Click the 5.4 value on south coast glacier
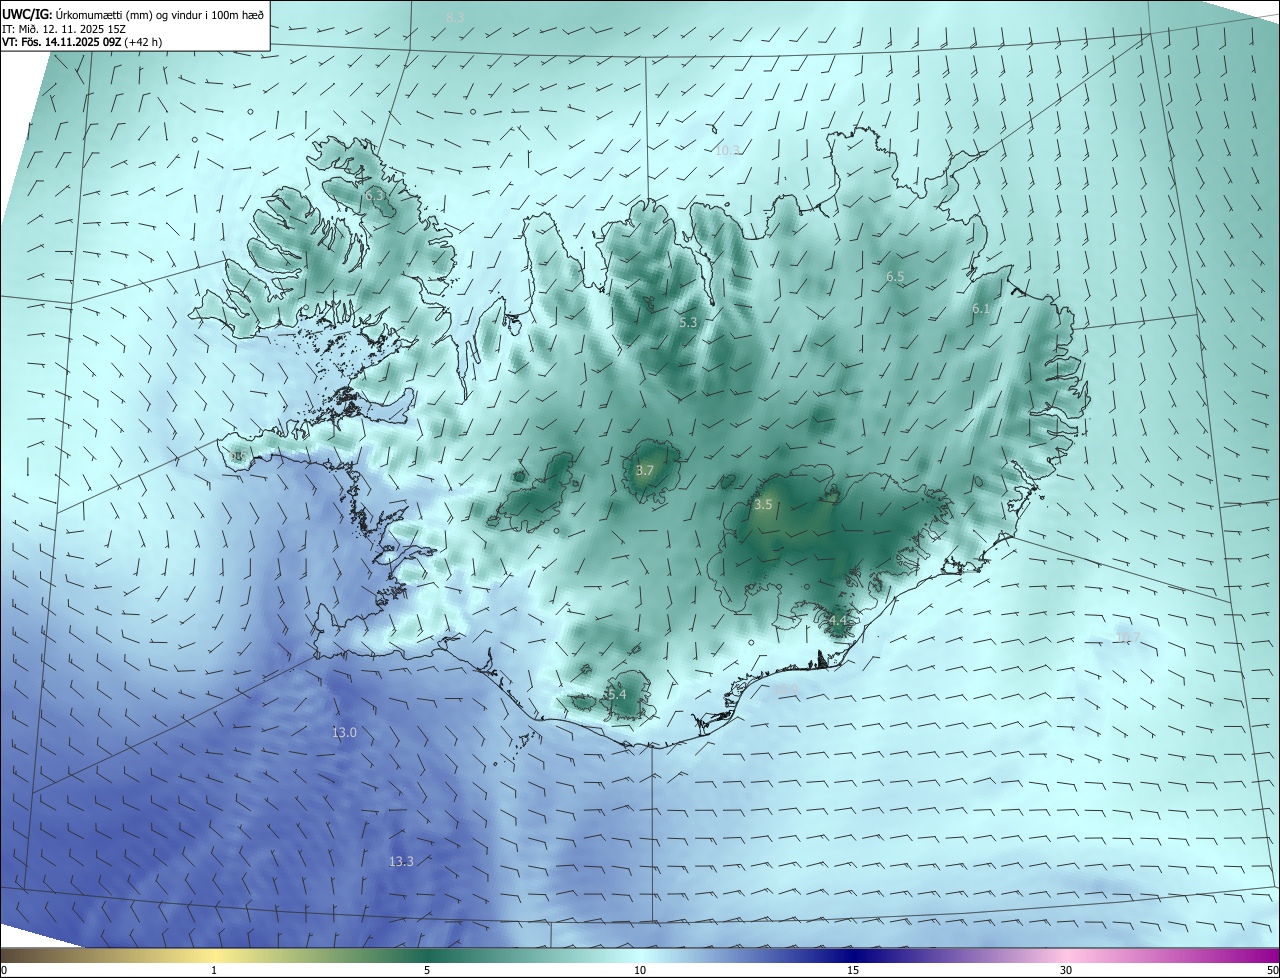 point(615,694)
